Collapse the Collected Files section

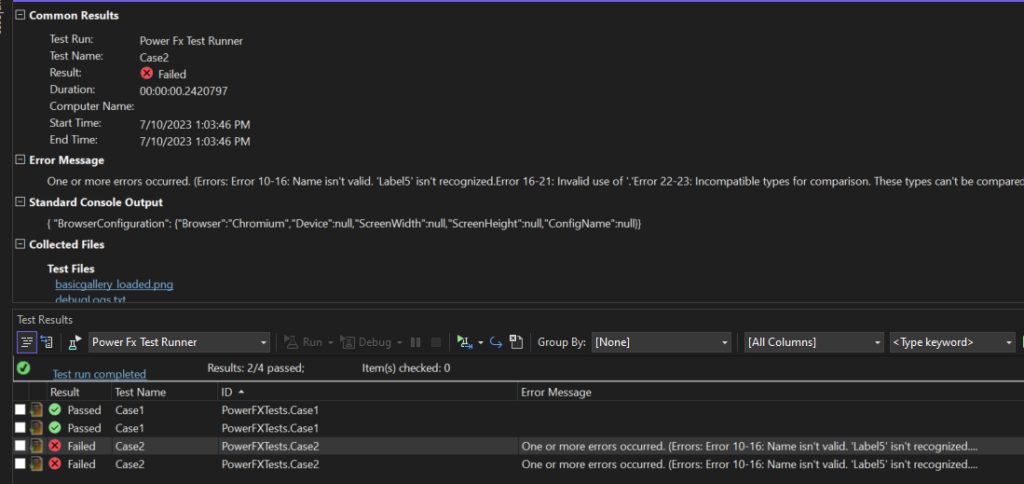point(20,244)
